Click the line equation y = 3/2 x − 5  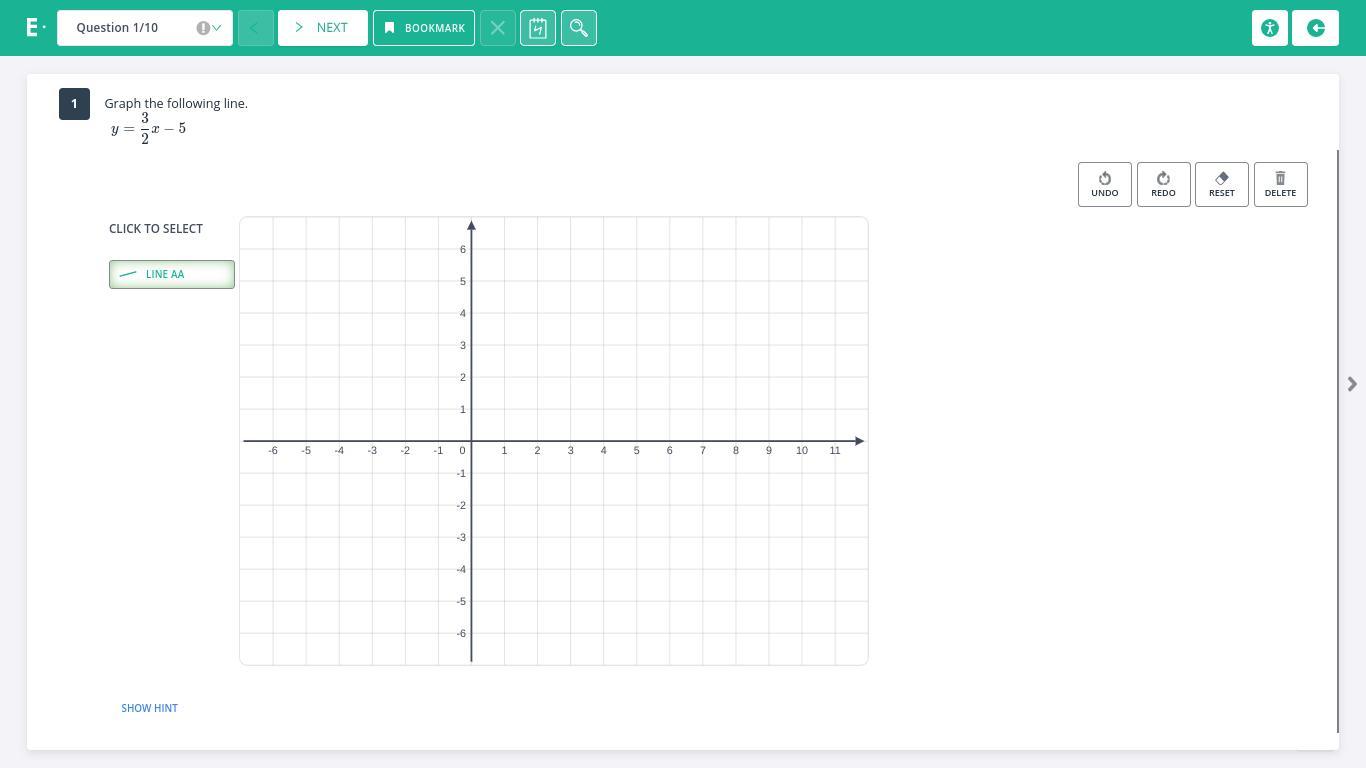point(149,129)
